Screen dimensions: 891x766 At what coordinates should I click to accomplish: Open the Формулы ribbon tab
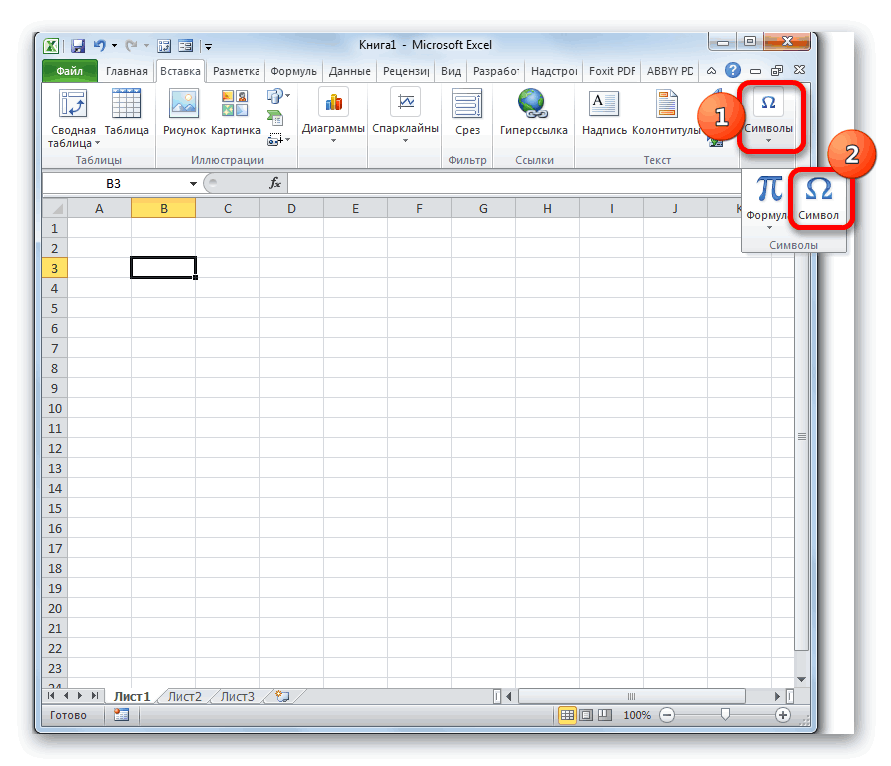[293, 71]
